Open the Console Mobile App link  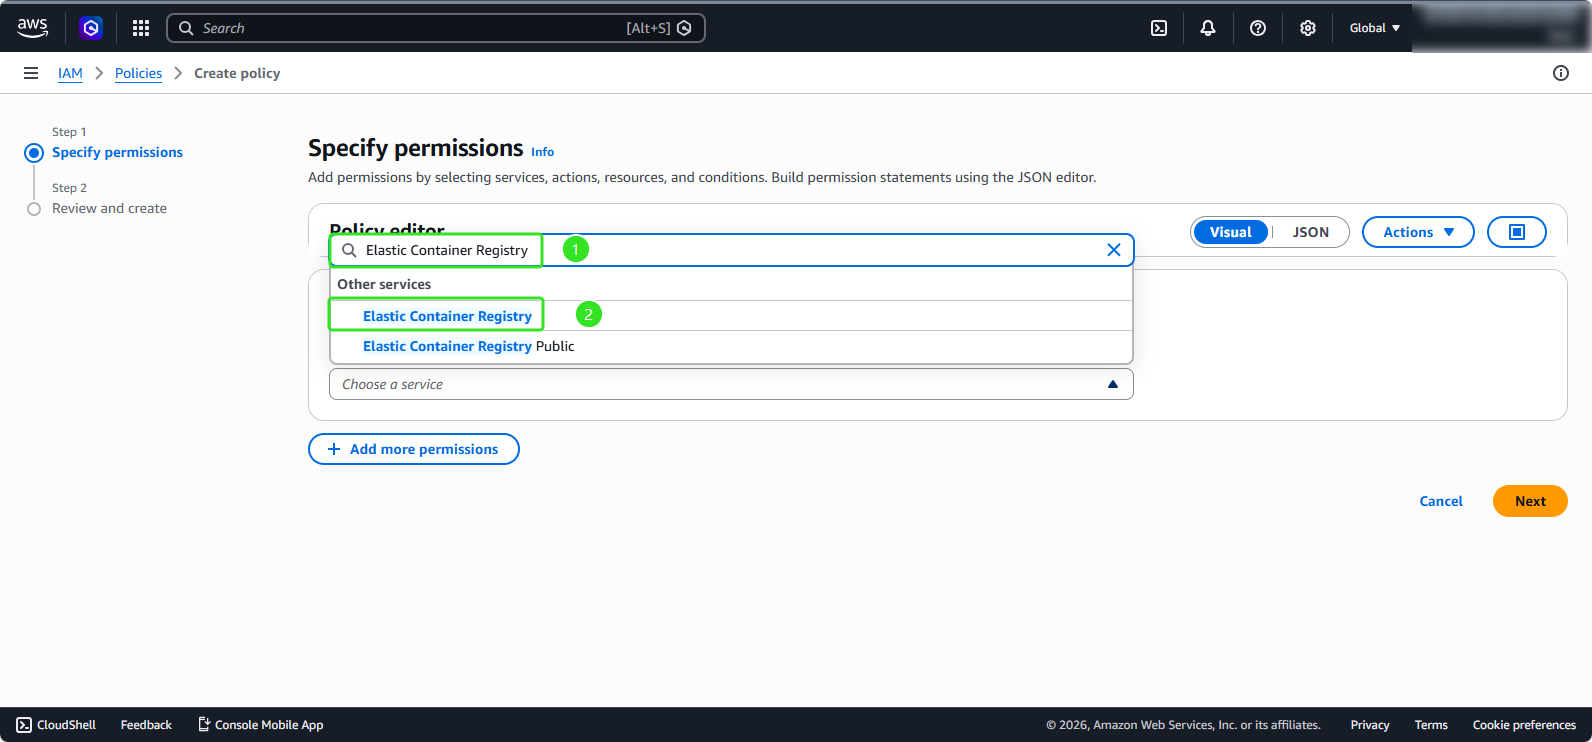(x=260, y=725)
